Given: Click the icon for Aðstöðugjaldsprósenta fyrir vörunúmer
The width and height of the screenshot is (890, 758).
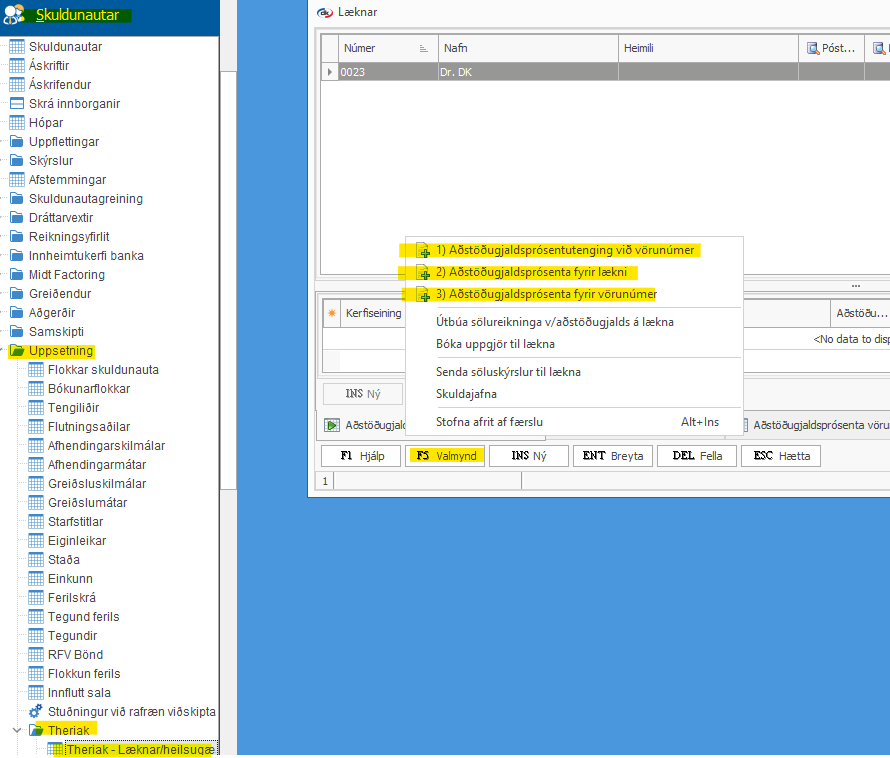Looking at the screenshot, I should (423, 294).
